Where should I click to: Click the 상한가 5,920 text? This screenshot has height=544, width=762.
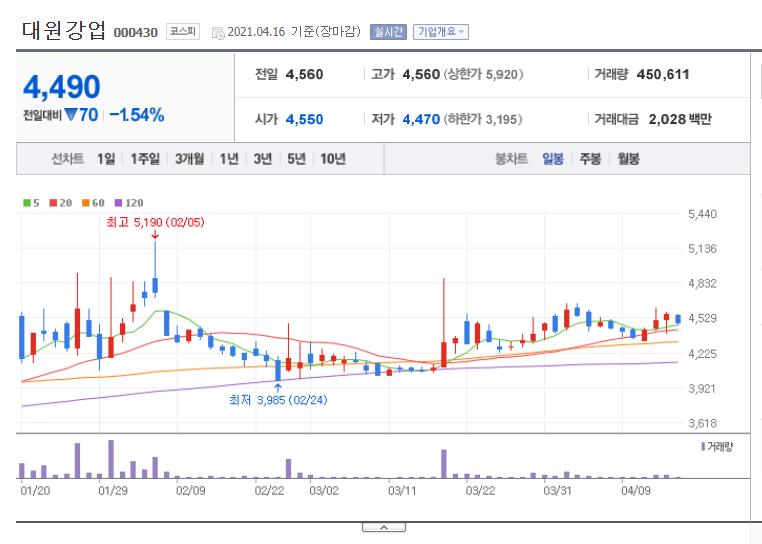pyautogui.click(x=483, y=74)
